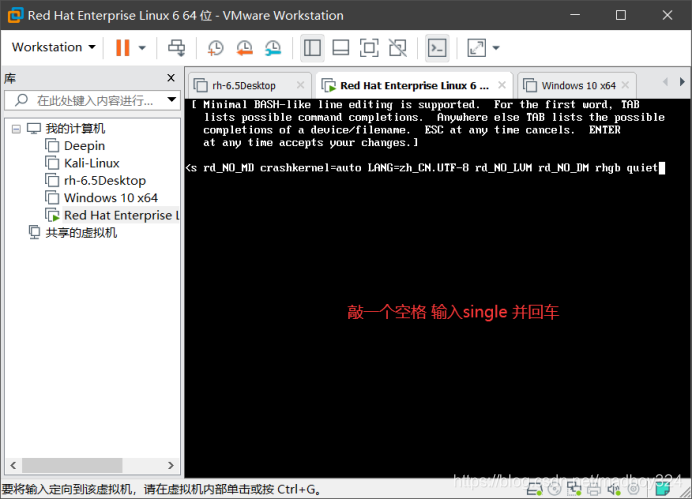Viewport: 692px width, 500px height.
Task: Open the library search filter dropdown
Action: point(172,100)
